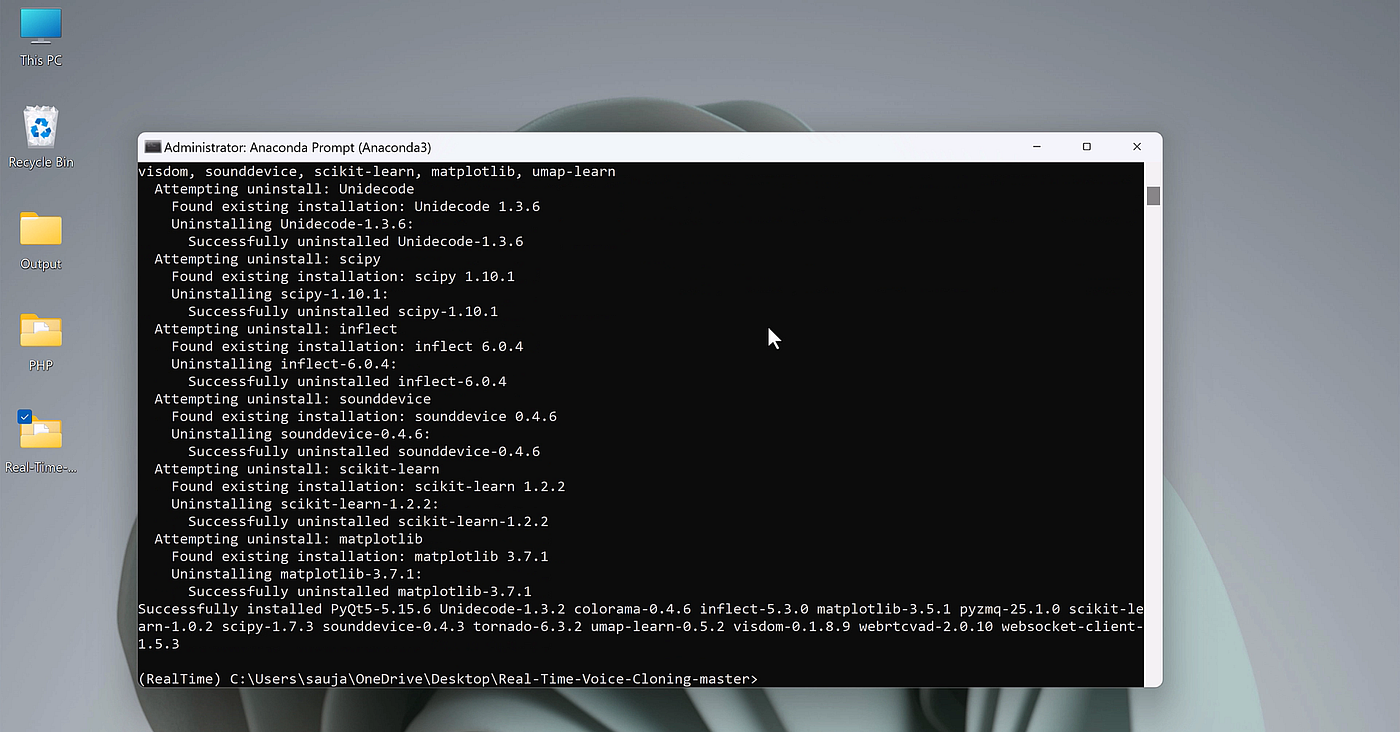Screen dimensions: 1400x732
Task: Maximize the Anaconda Prompt window
Action: coord(1087,147)
